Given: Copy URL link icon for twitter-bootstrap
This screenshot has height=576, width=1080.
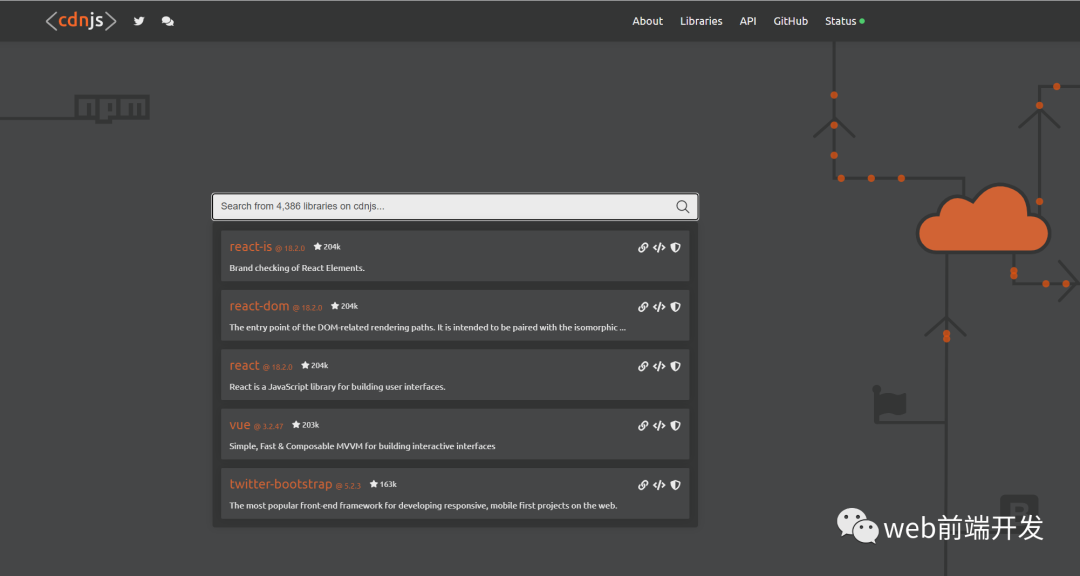Looking at the screenshot, I should point(643,484).
